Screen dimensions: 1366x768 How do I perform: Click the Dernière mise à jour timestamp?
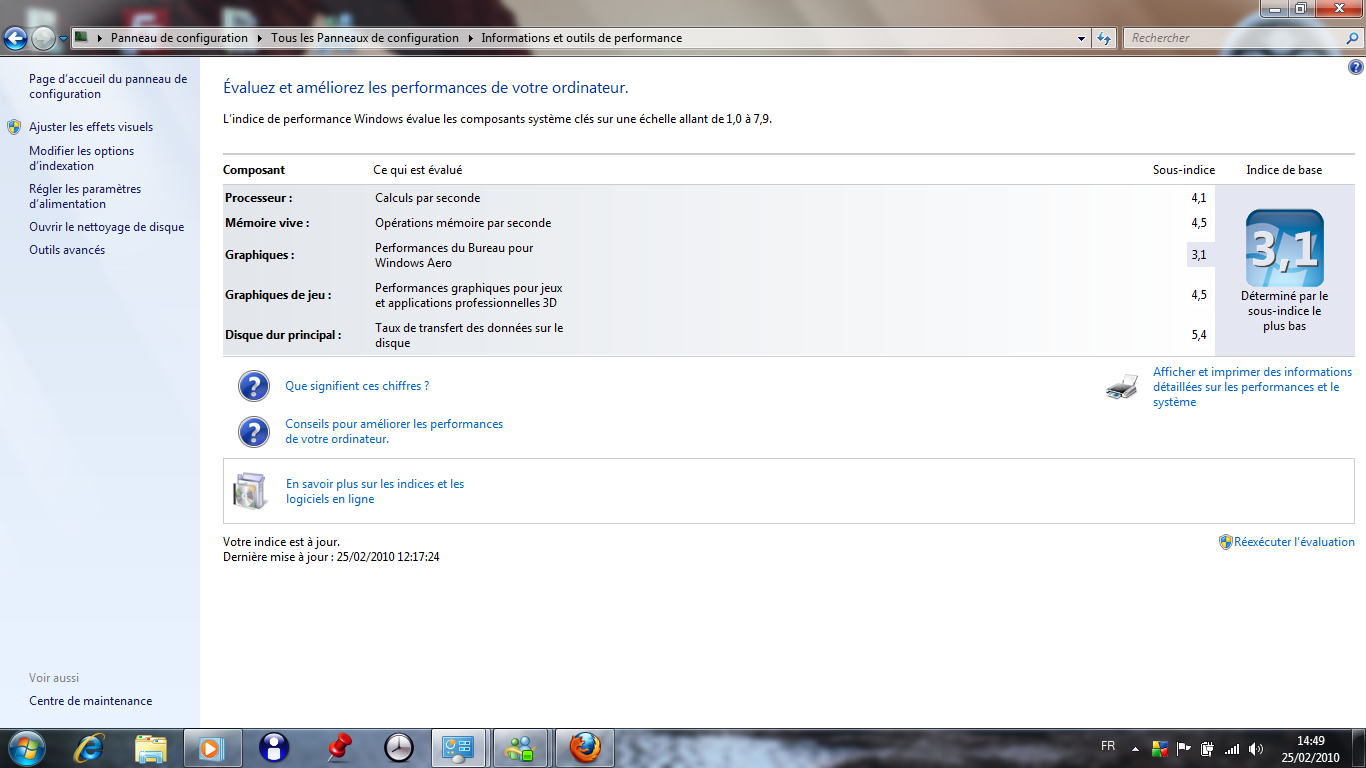[x=331, y=557]
